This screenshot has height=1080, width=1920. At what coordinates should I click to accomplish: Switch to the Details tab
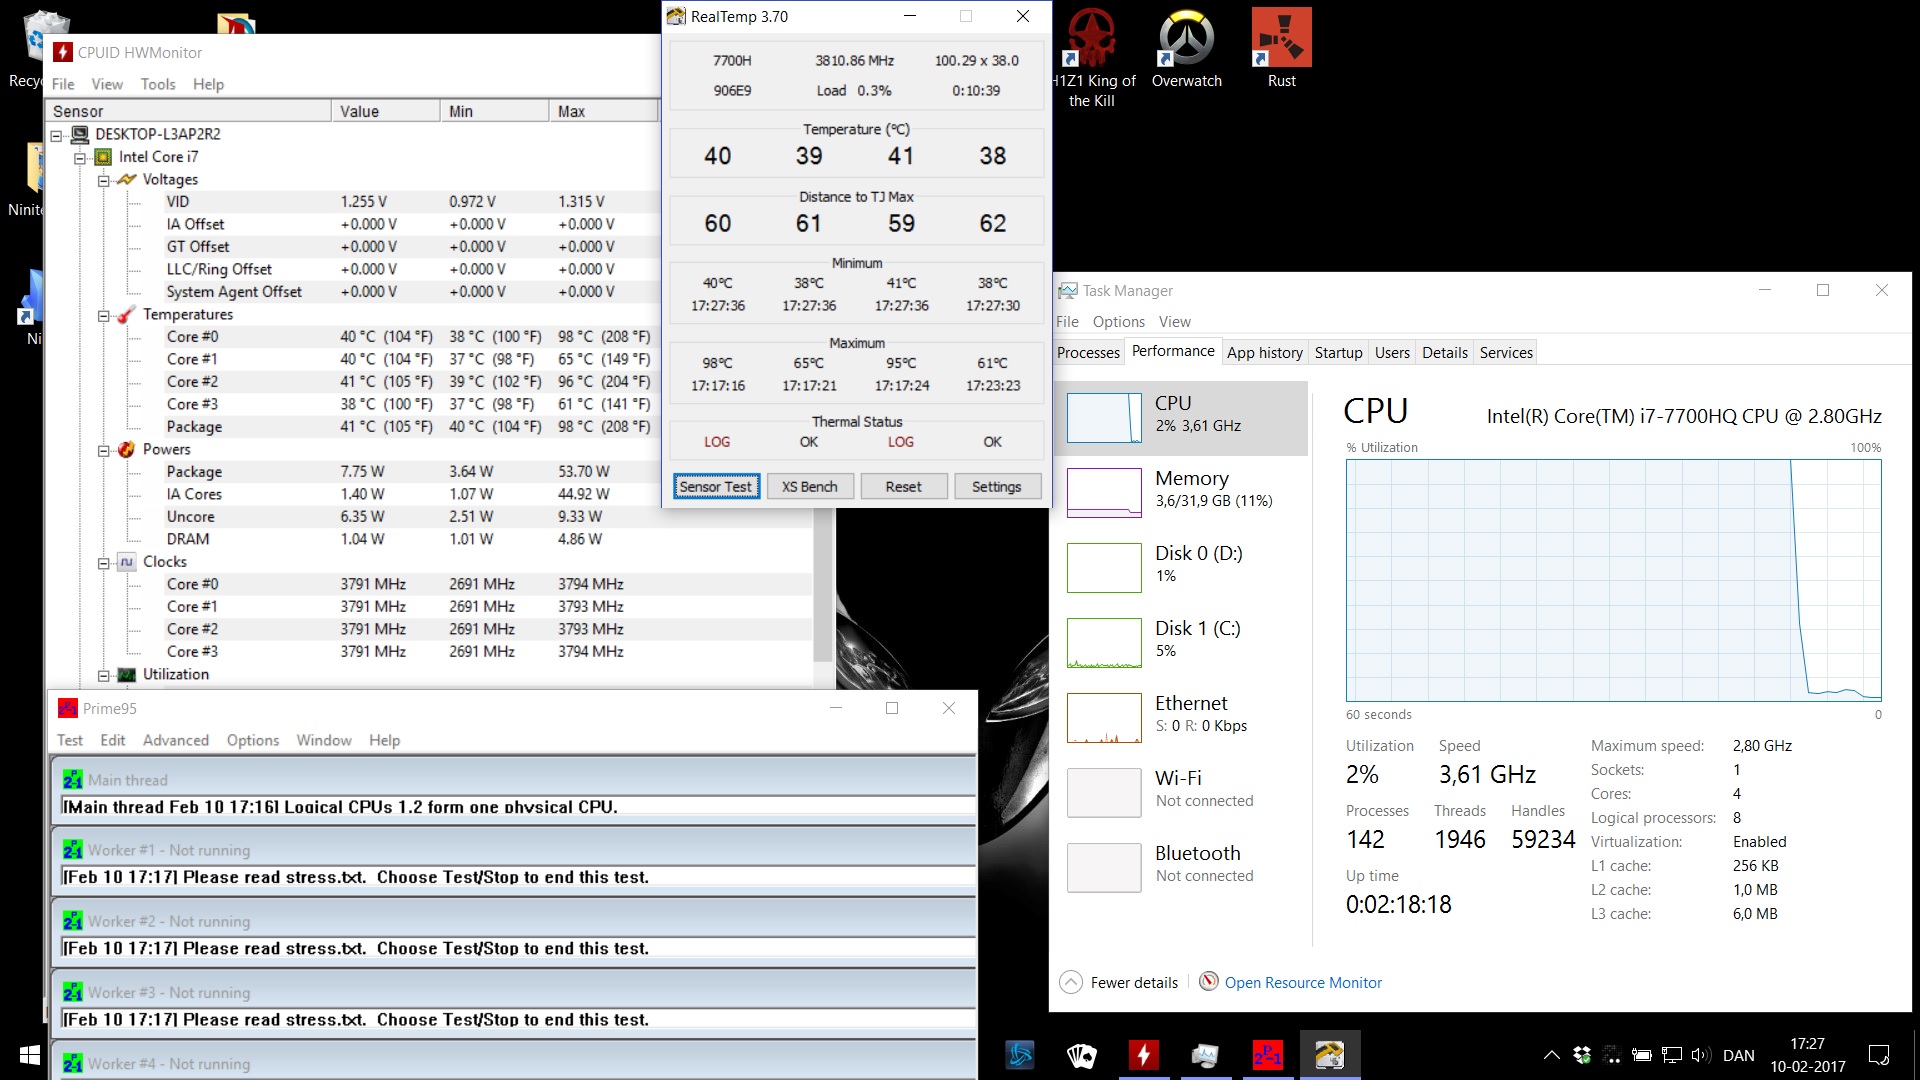coord(1445,352)
